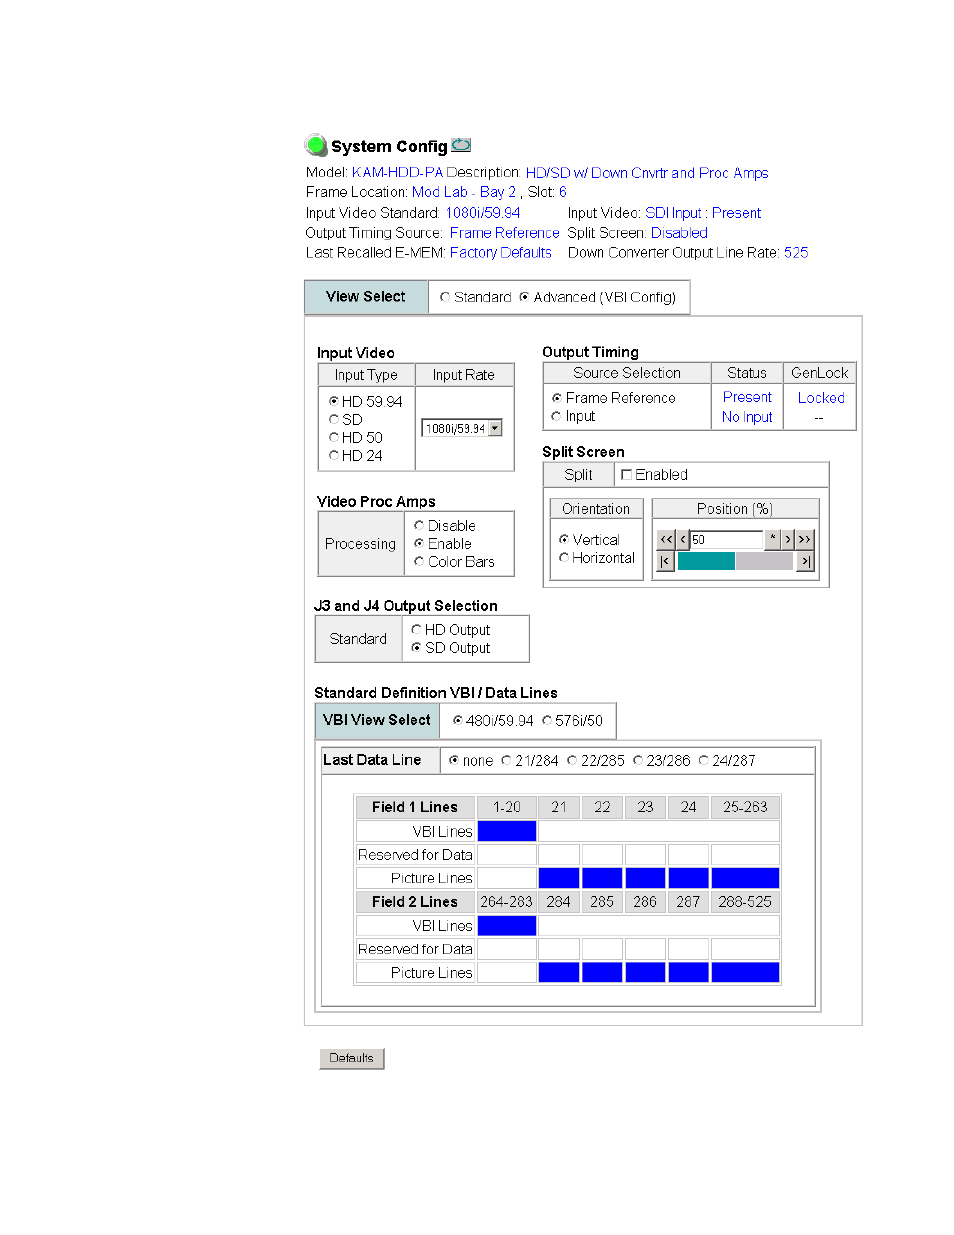
Task: Click the '286' Field 2 column header
Action: 645,902
